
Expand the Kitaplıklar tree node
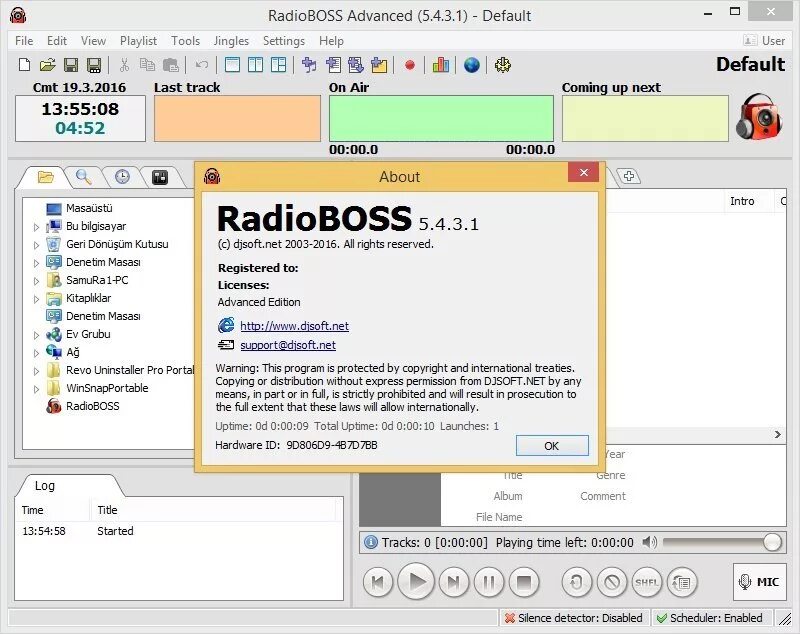click(x=36, y=299)
